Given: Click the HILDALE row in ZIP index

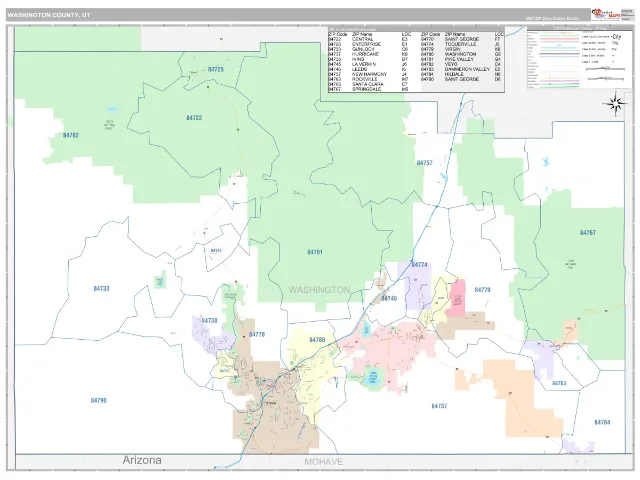Looking at the screenshot, I should tap(461, 74).
